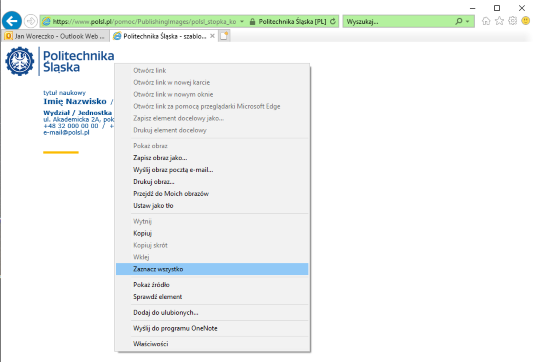Image resolution: width=535 pixels, height=362 pixels.
Task: Click 'Wydział / Jednostka' text
Action: click(77, 113)
